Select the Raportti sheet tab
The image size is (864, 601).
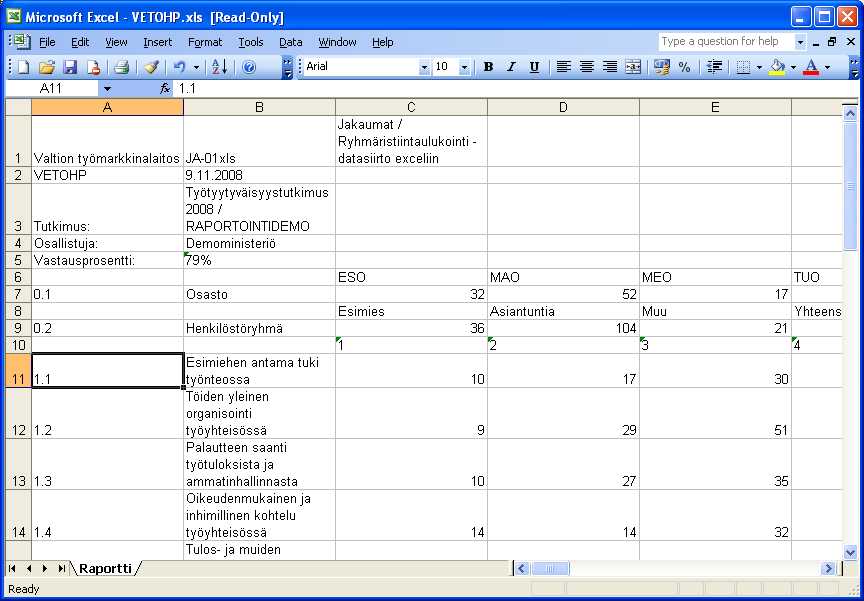point(105,568)
